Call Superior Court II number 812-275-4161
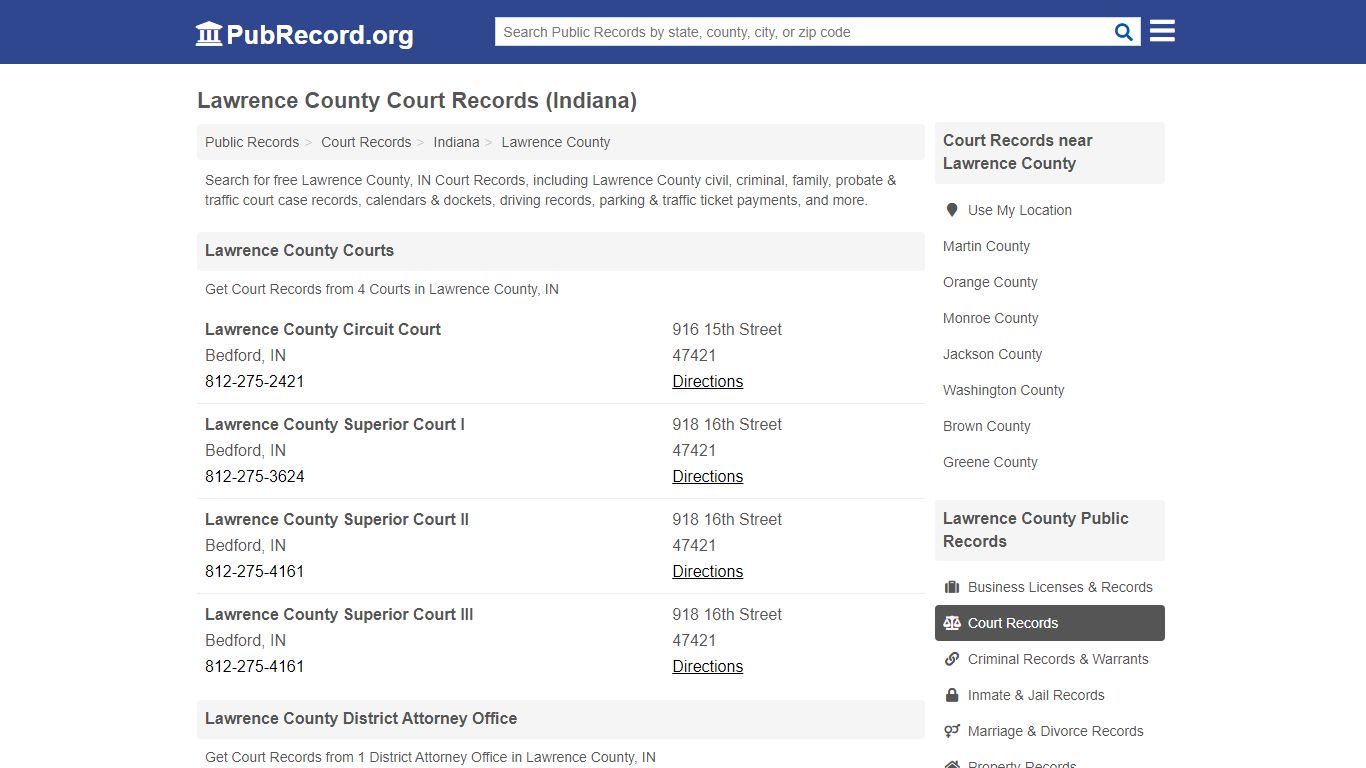The width and height of the screenshot is (1366, 768). click(255, 571)
